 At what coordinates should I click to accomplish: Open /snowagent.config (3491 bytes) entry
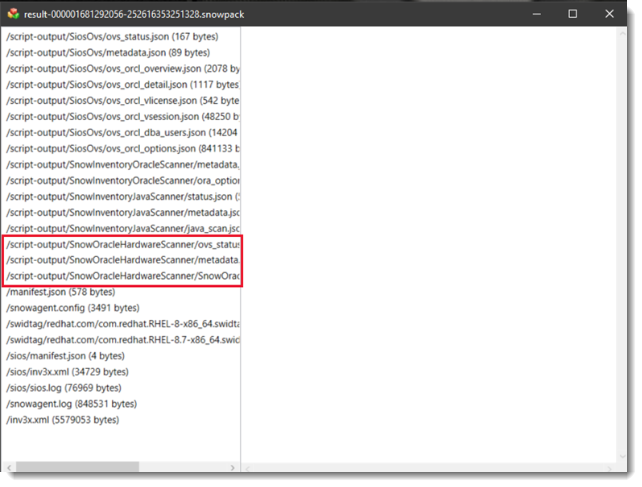point(73,308)
